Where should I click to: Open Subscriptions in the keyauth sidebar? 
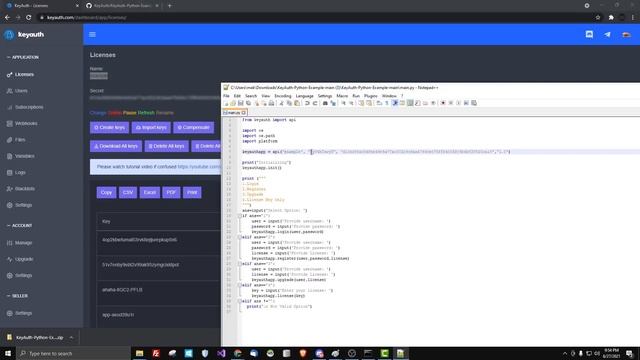25,107
